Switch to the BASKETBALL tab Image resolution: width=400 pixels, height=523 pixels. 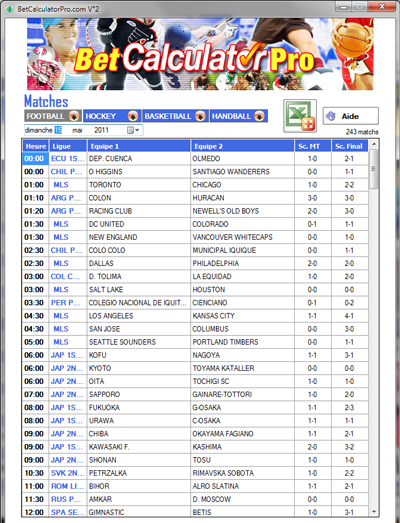pyautogui.click(x=175, y=116)
